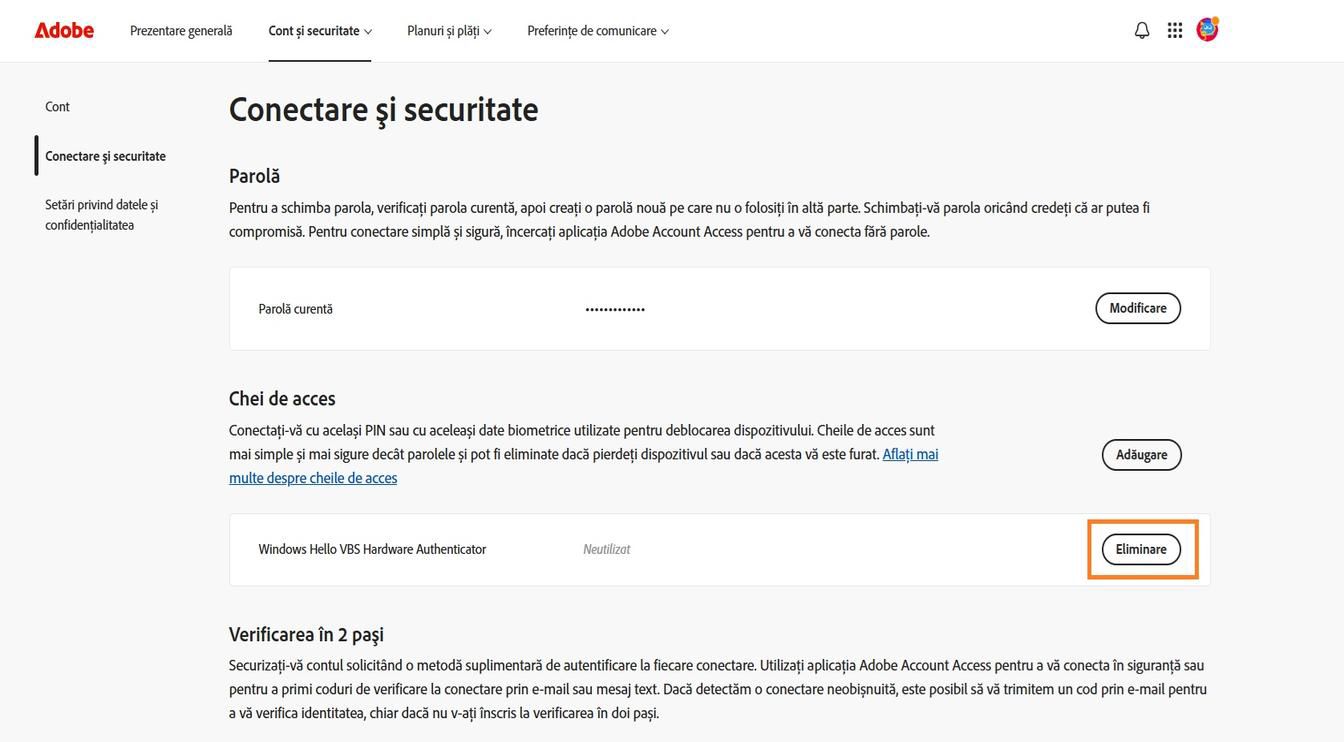Open the user profile avatar
The height and width of the screenshot is (742, 1344).
[x=1207, y=29]
